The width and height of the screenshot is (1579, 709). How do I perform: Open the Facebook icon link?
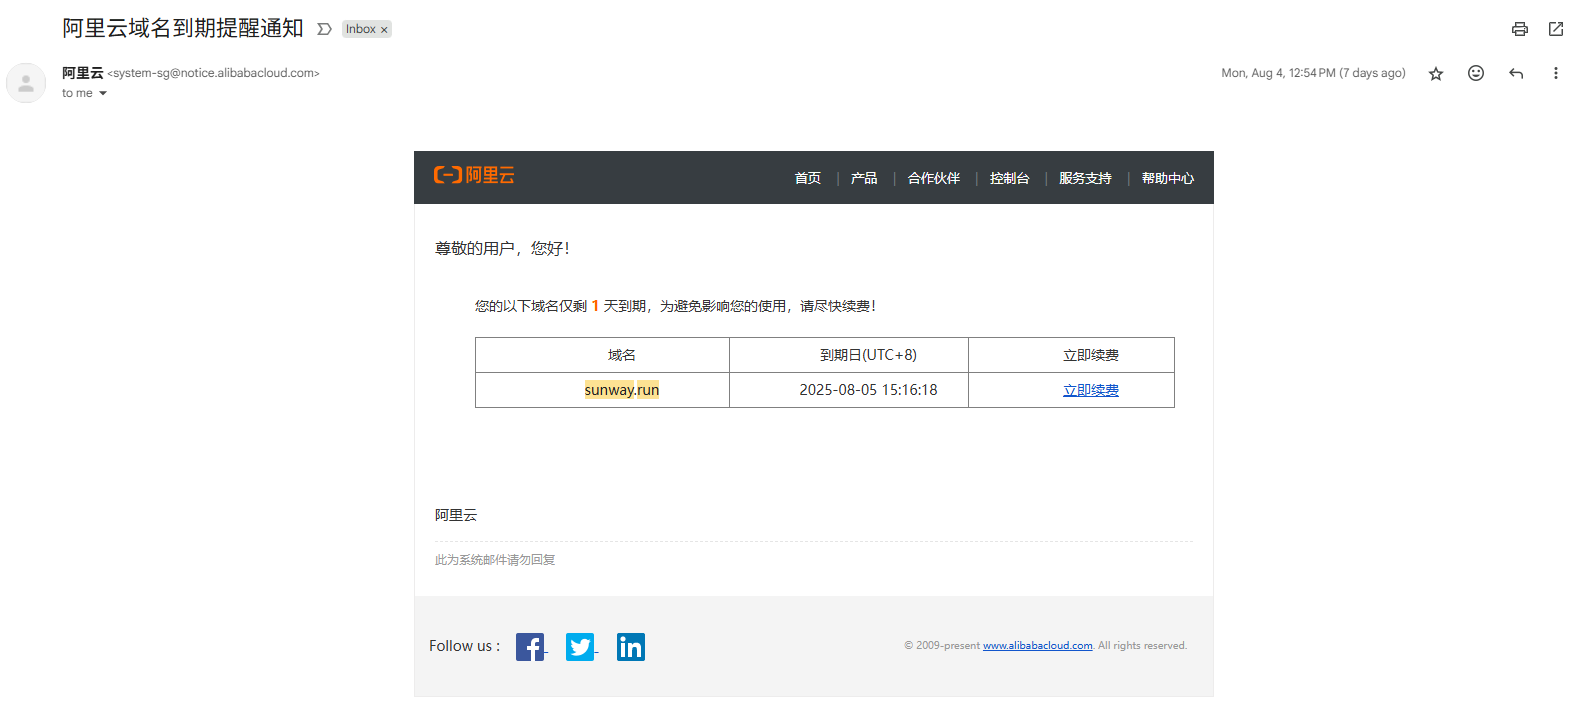point(530,647)
